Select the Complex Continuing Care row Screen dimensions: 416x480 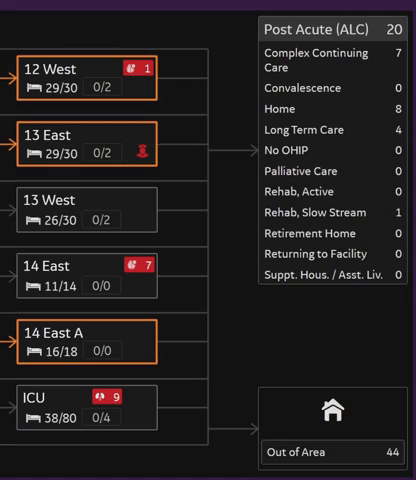[x=333, y=60]
